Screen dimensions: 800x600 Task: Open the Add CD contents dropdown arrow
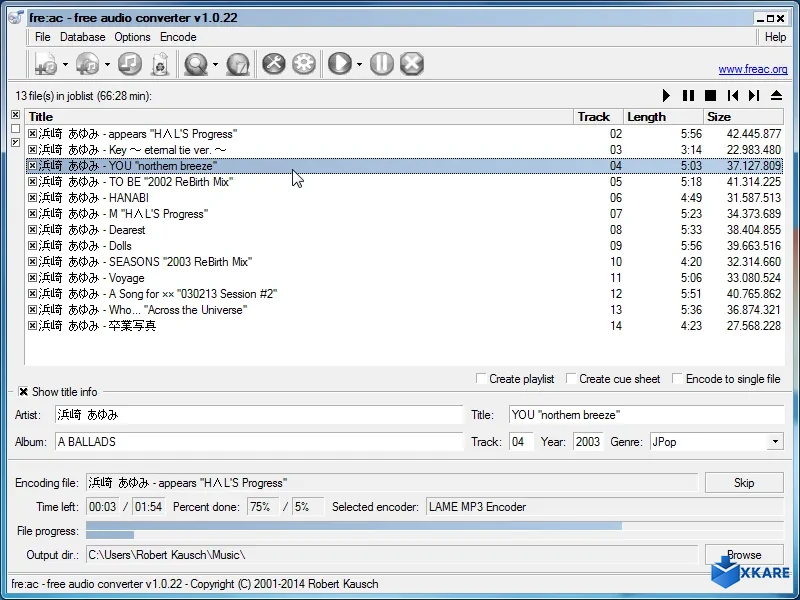click(x=107, y=64)
